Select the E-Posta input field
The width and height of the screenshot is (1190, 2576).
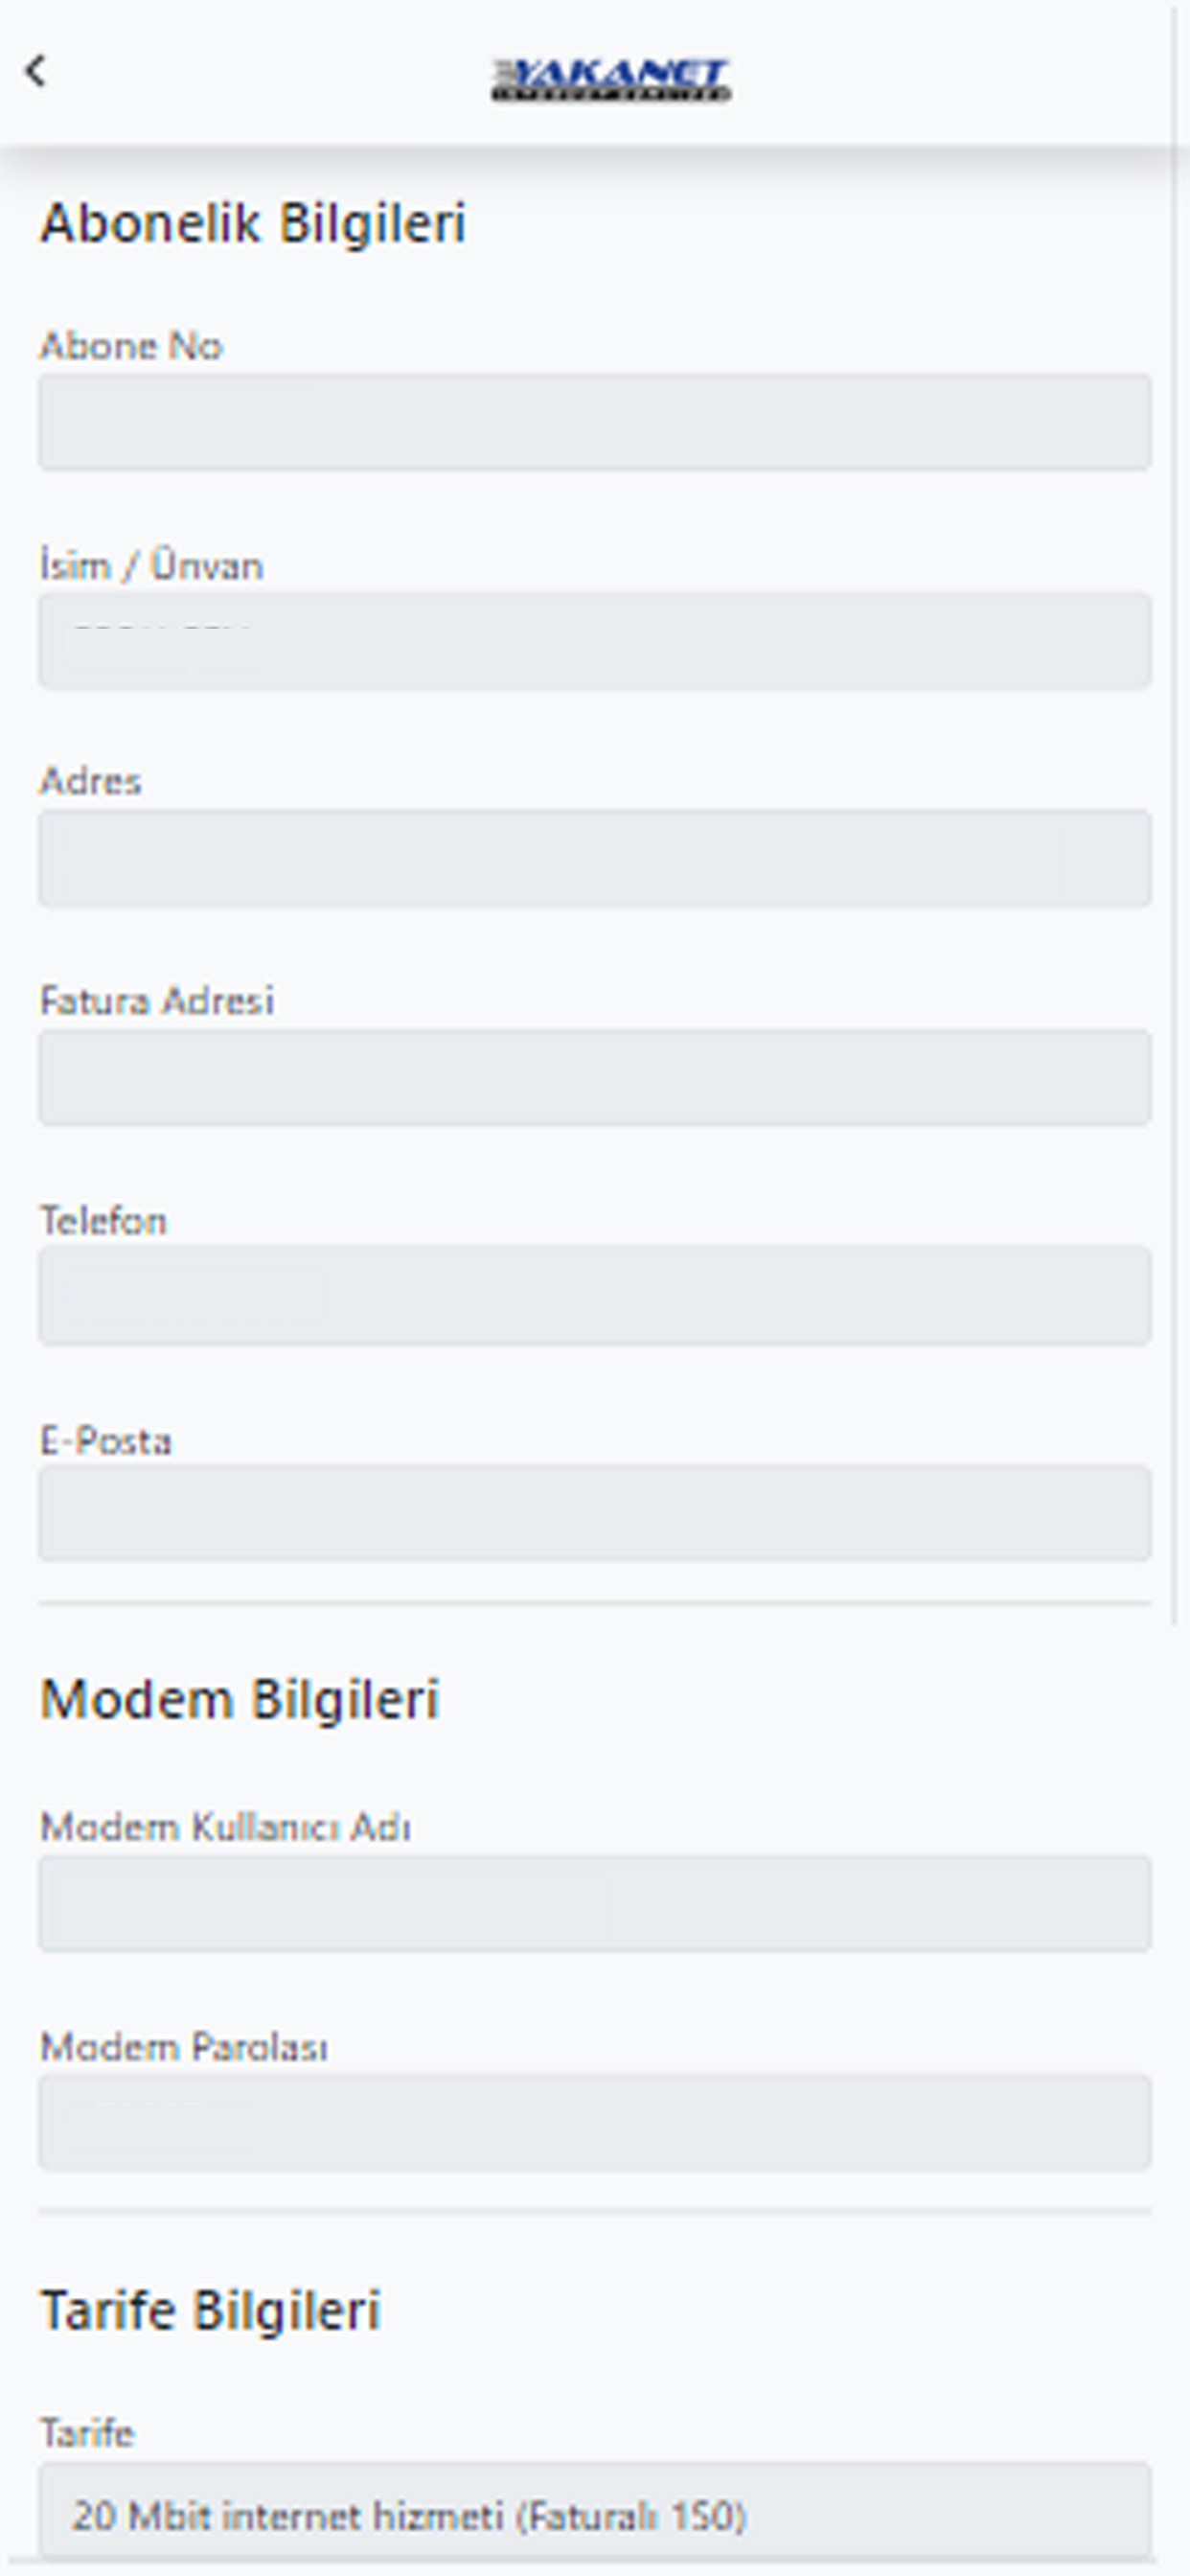coord(595,1513)
